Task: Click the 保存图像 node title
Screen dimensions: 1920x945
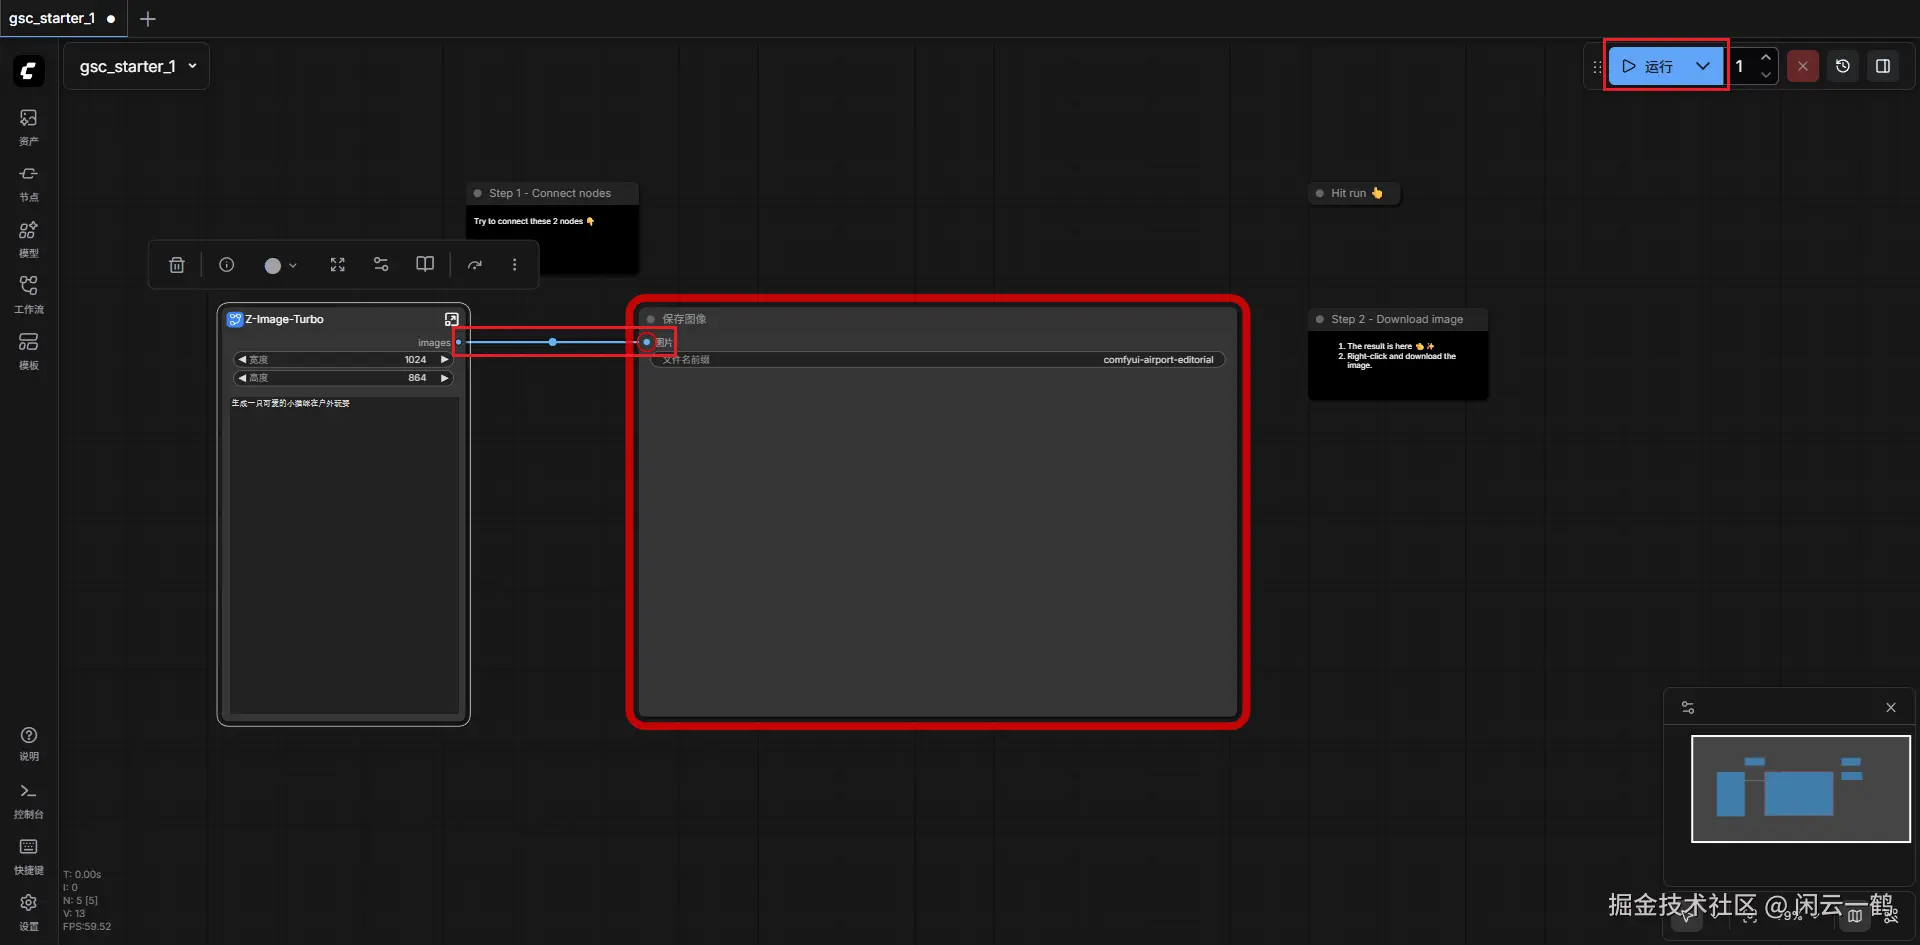Action: 684,319
